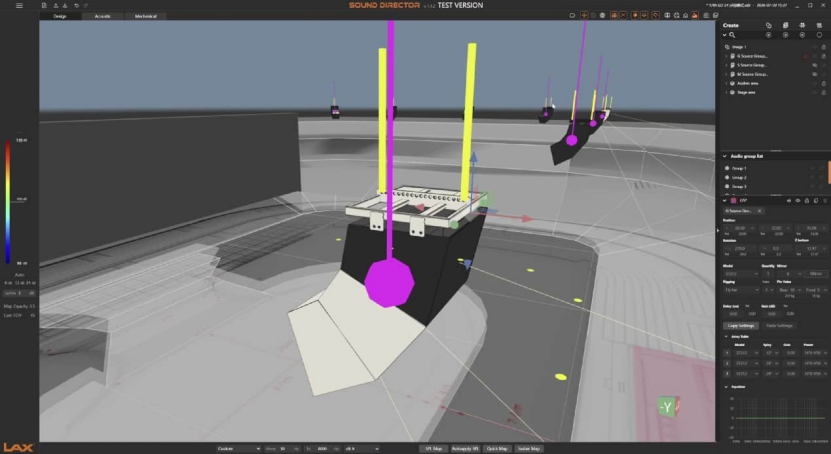
Task: Click the SPL color scale bar
Action: 8,202
